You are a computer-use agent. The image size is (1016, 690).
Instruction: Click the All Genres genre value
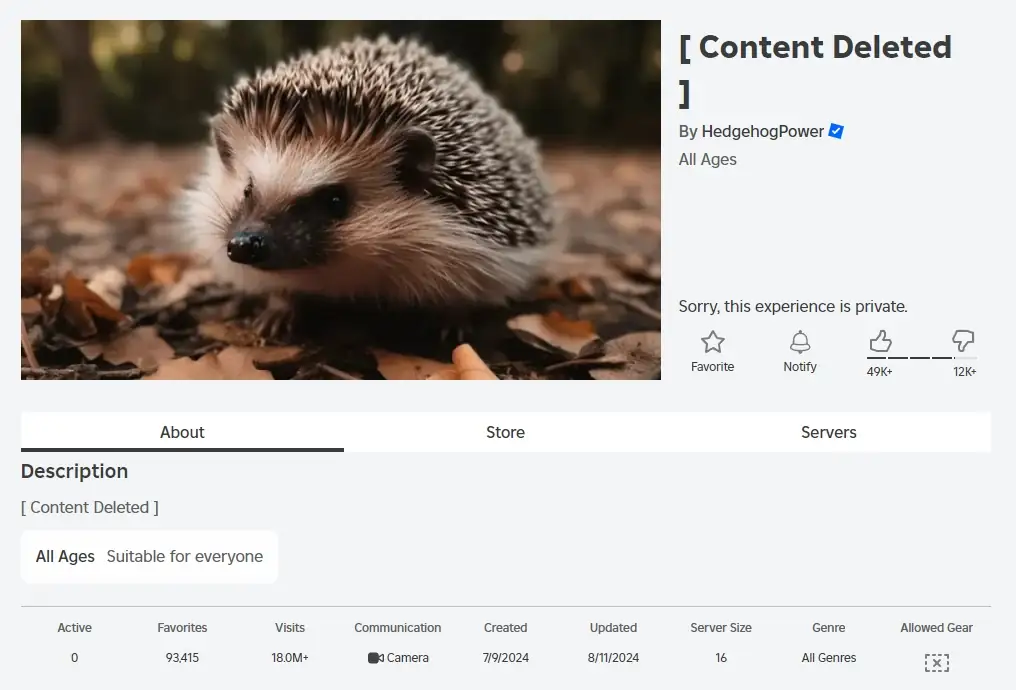(829, 658)
